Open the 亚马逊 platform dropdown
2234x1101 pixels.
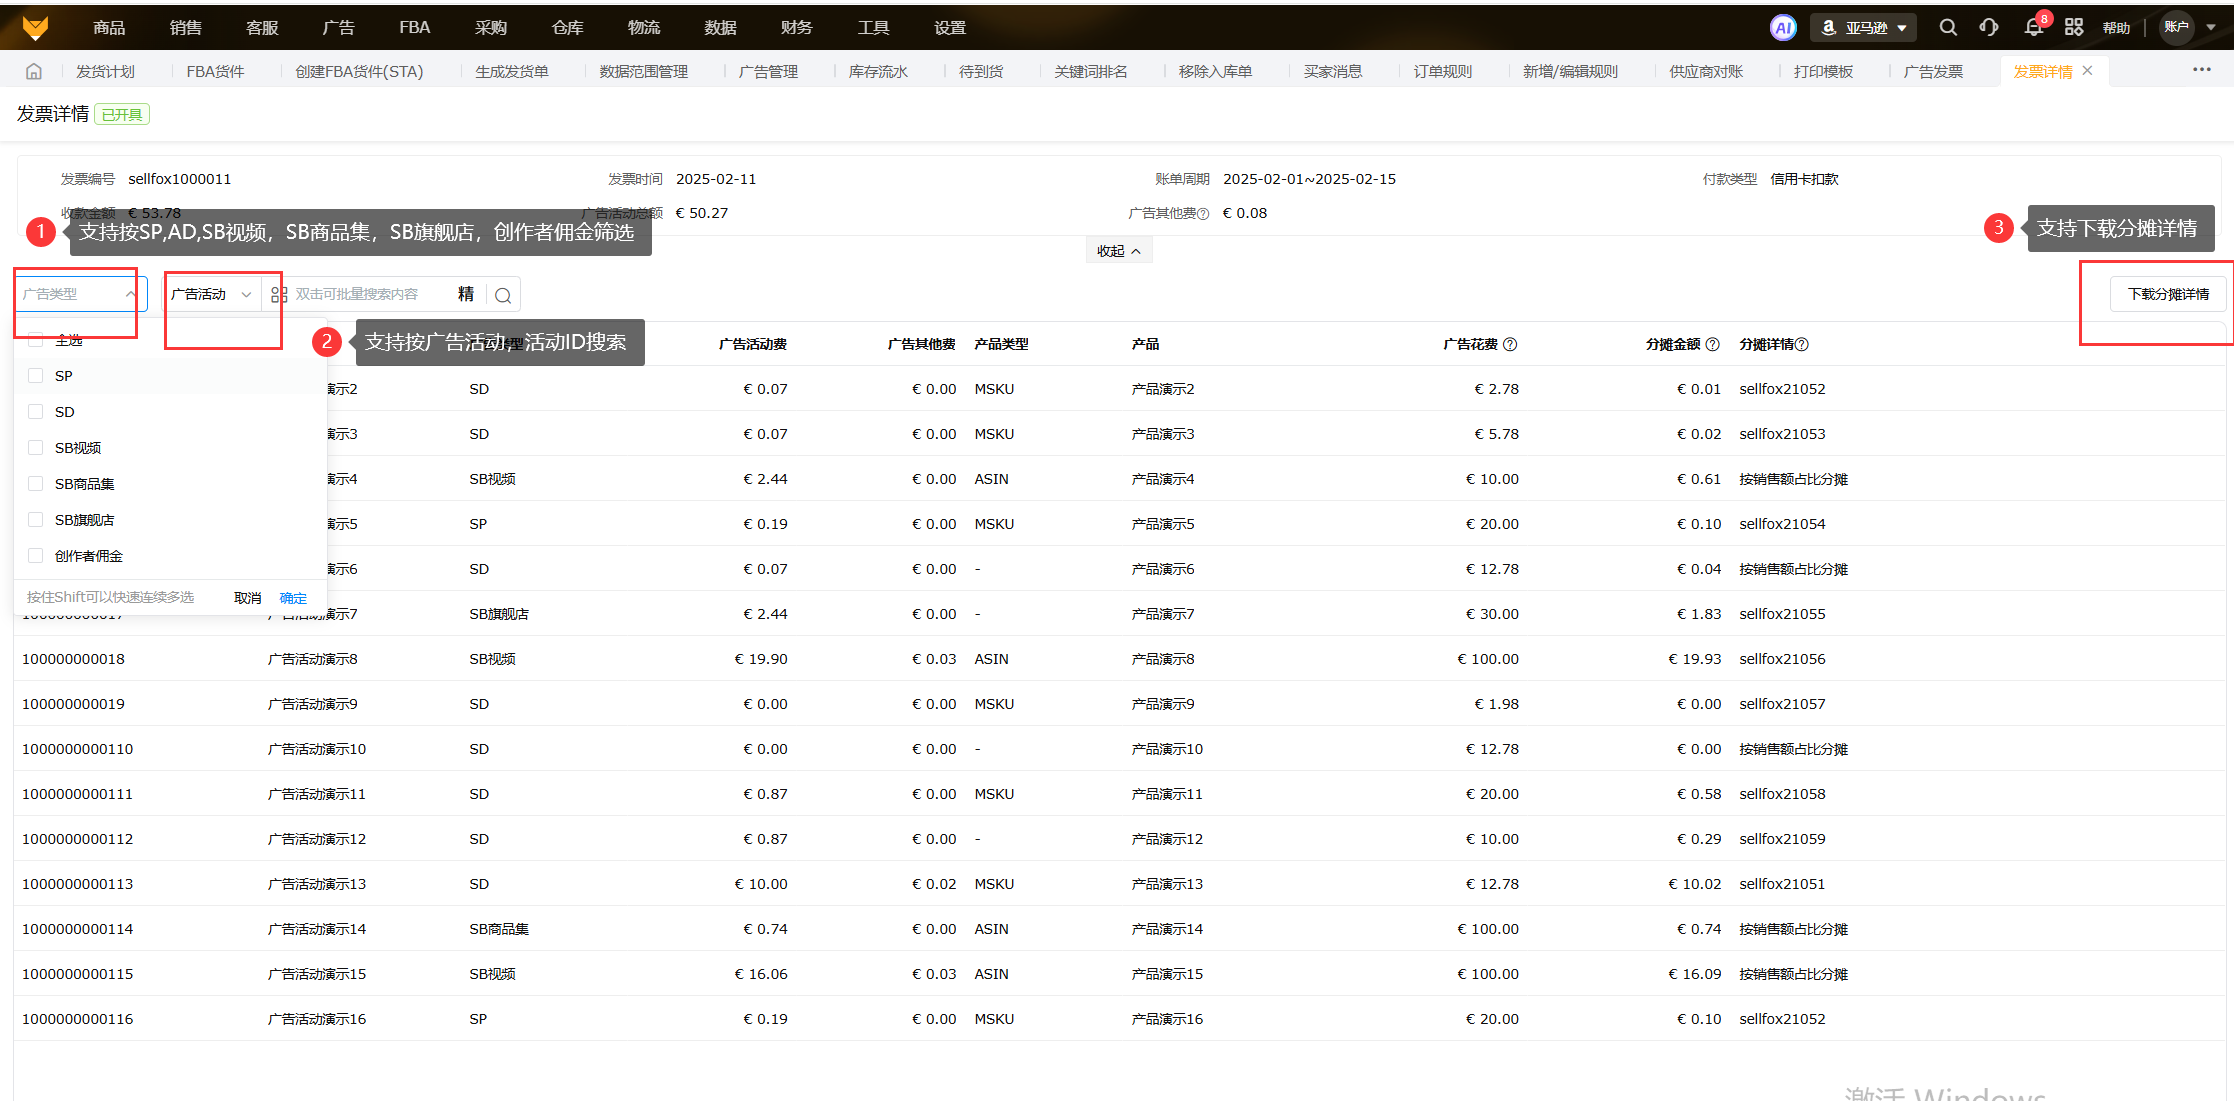(1863, 28)
